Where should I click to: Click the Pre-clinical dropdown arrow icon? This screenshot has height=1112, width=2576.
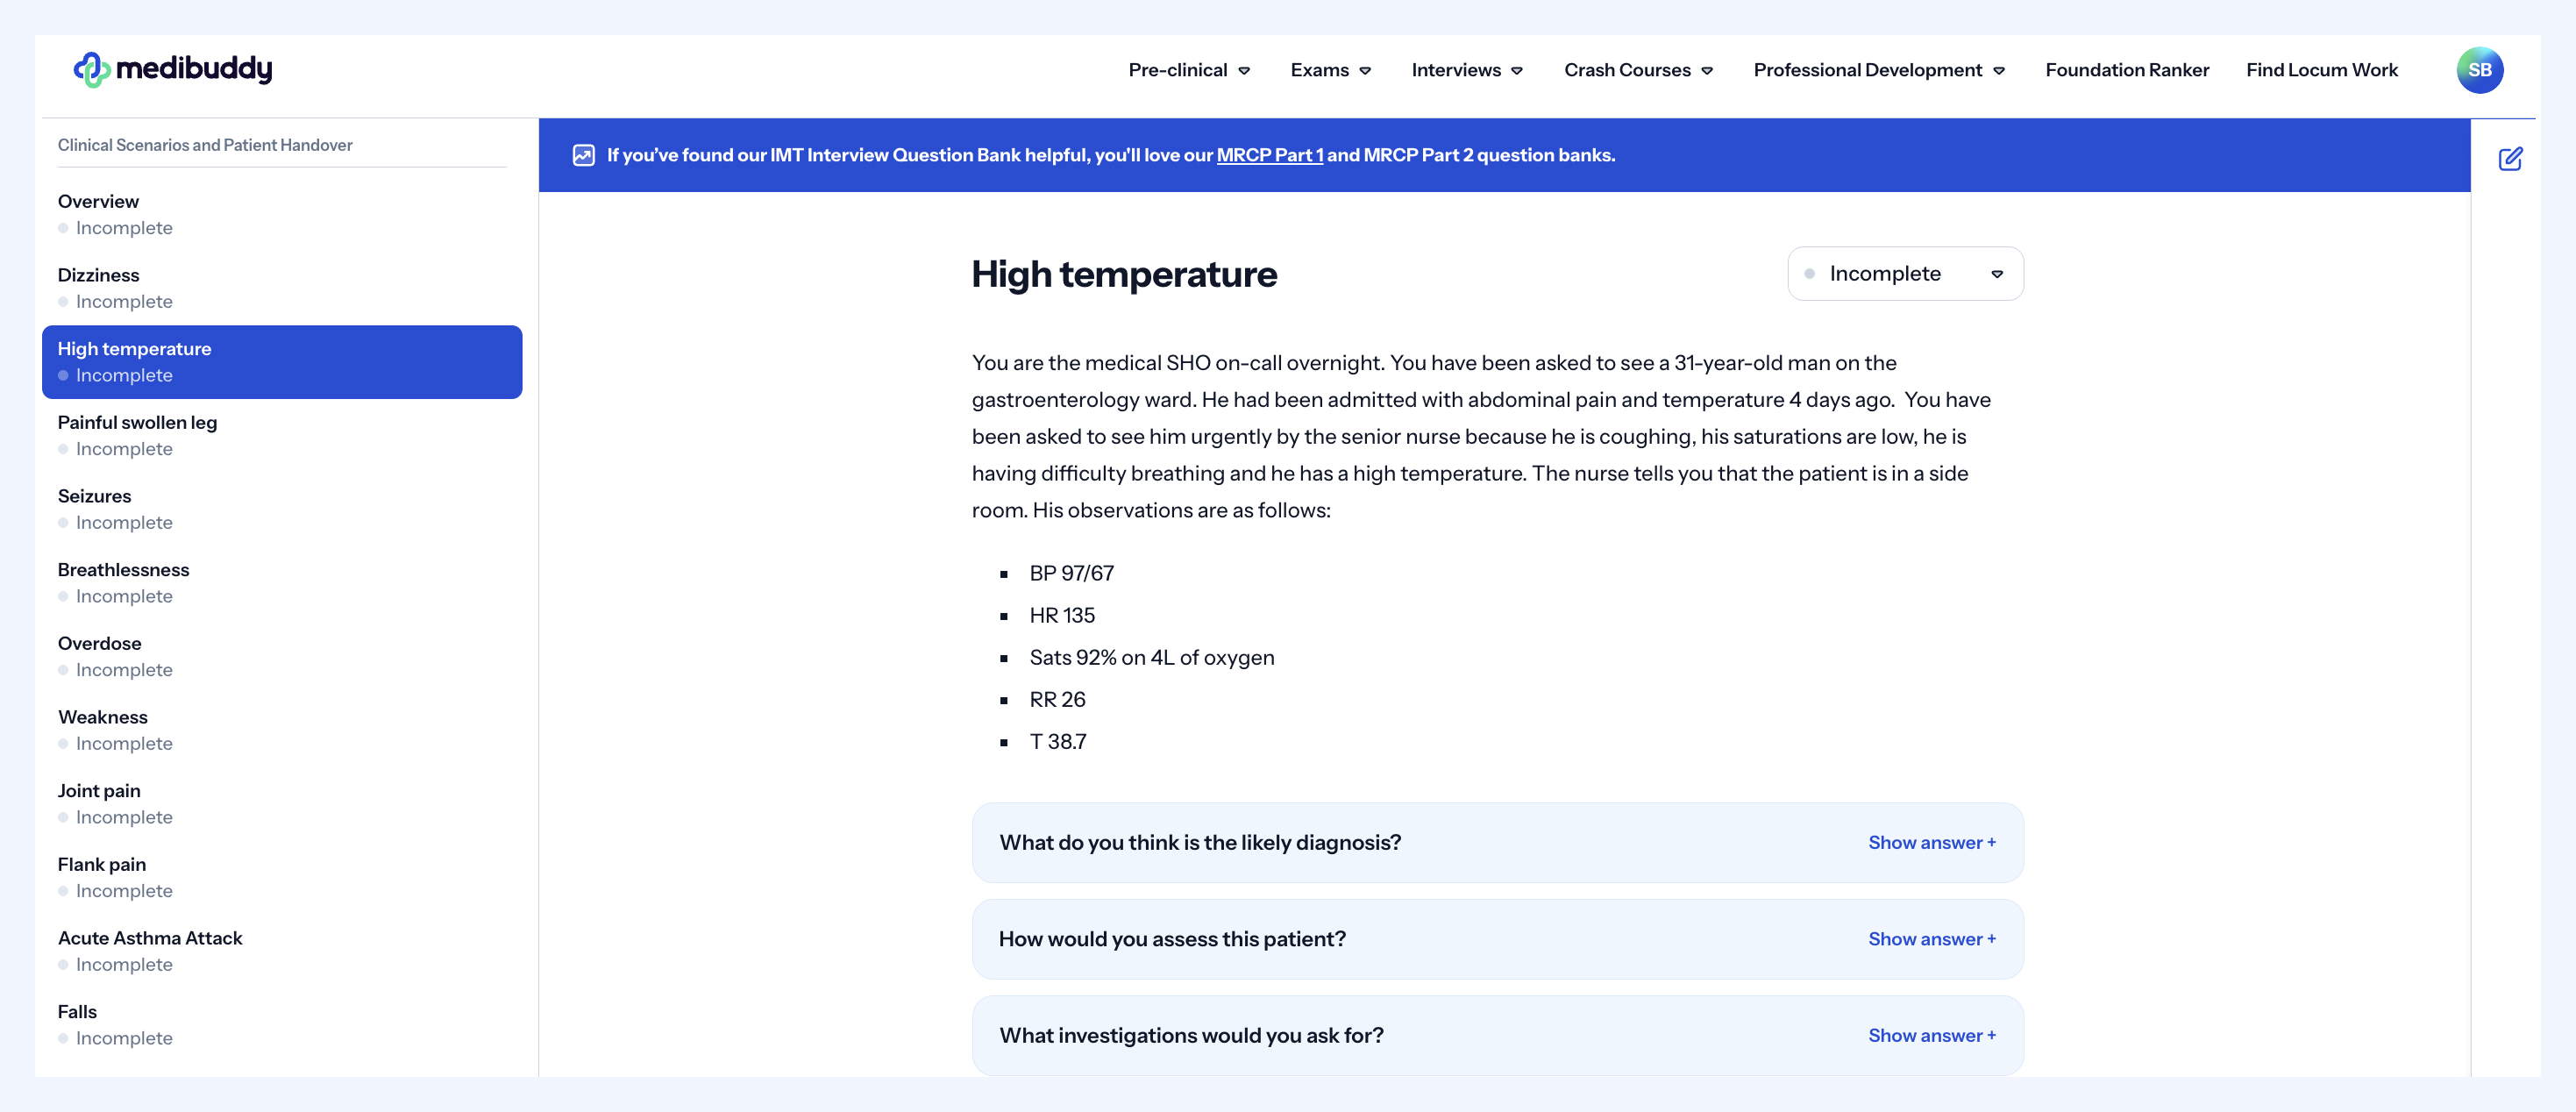click(x=1244, y=71)
